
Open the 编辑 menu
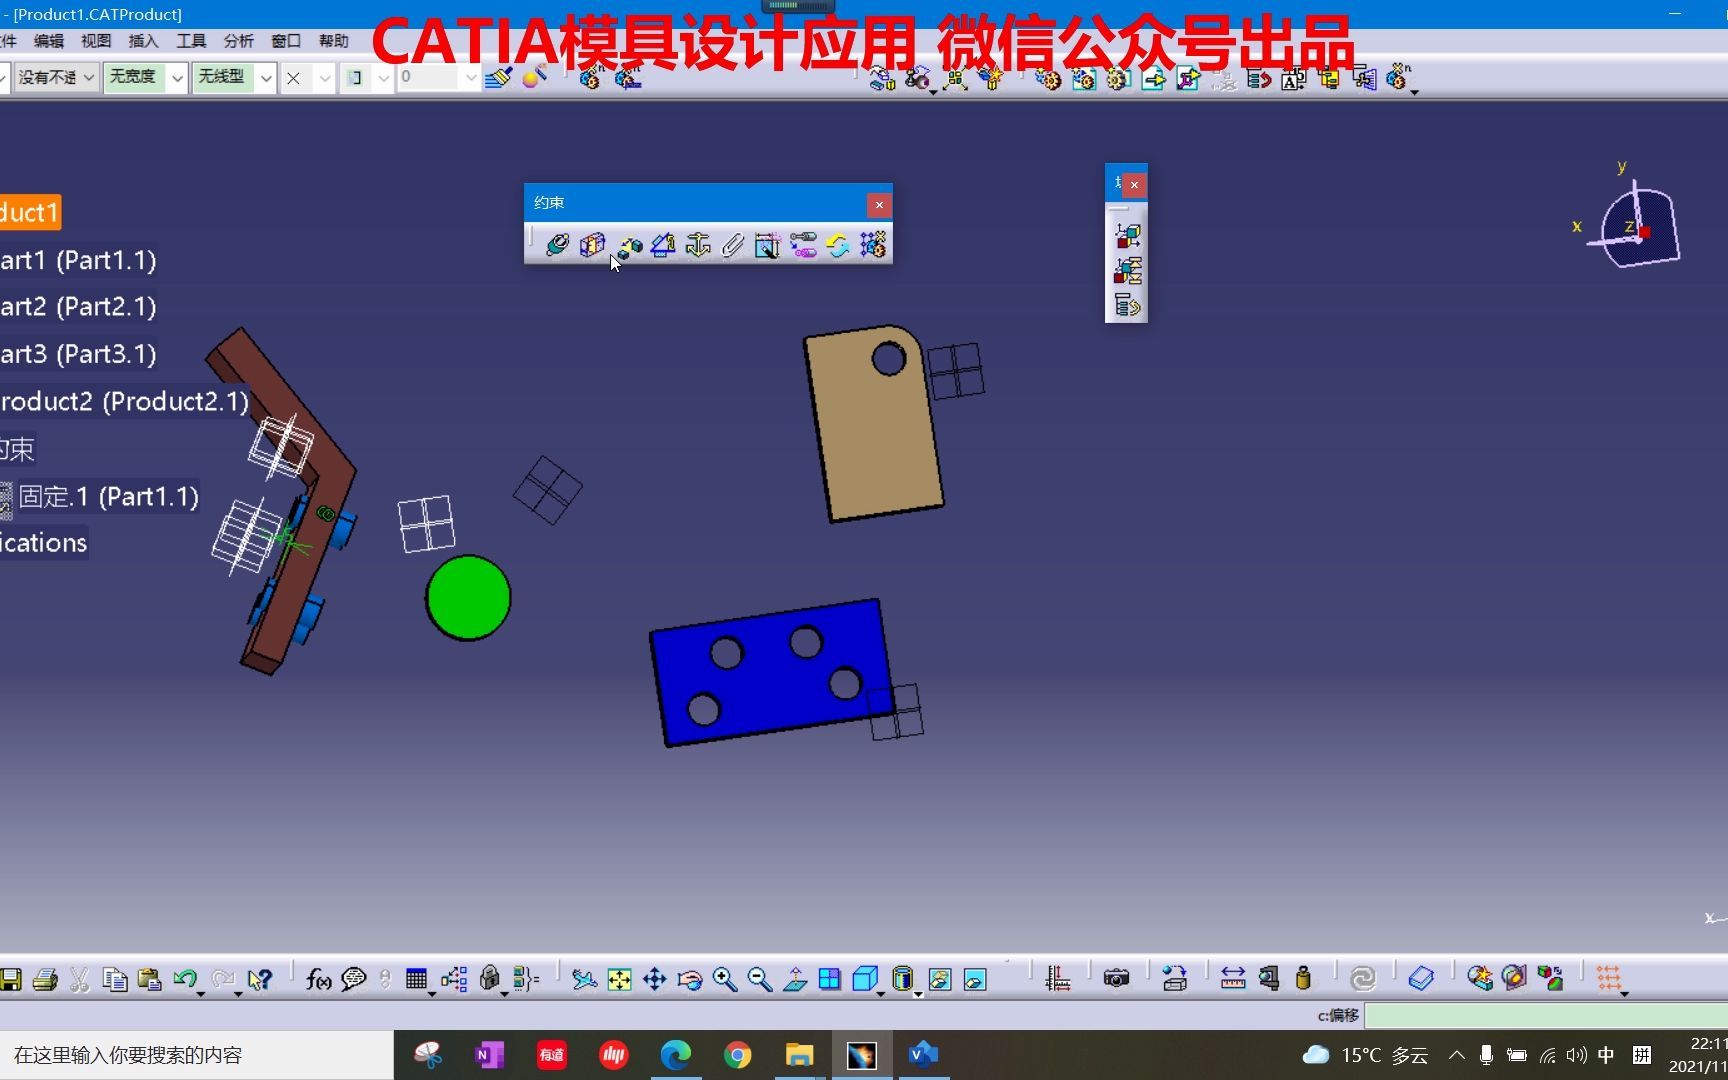[x=48, y=41]
